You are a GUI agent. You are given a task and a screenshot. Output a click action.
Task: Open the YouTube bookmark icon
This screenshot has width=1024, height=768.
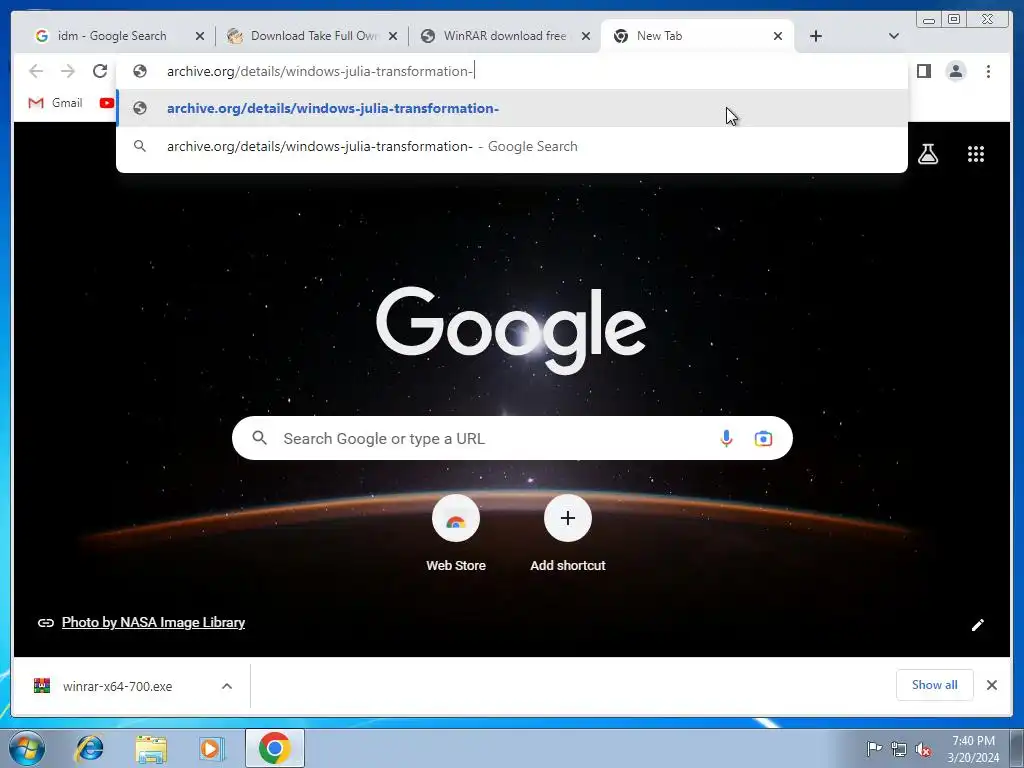(x=106, y=103)
